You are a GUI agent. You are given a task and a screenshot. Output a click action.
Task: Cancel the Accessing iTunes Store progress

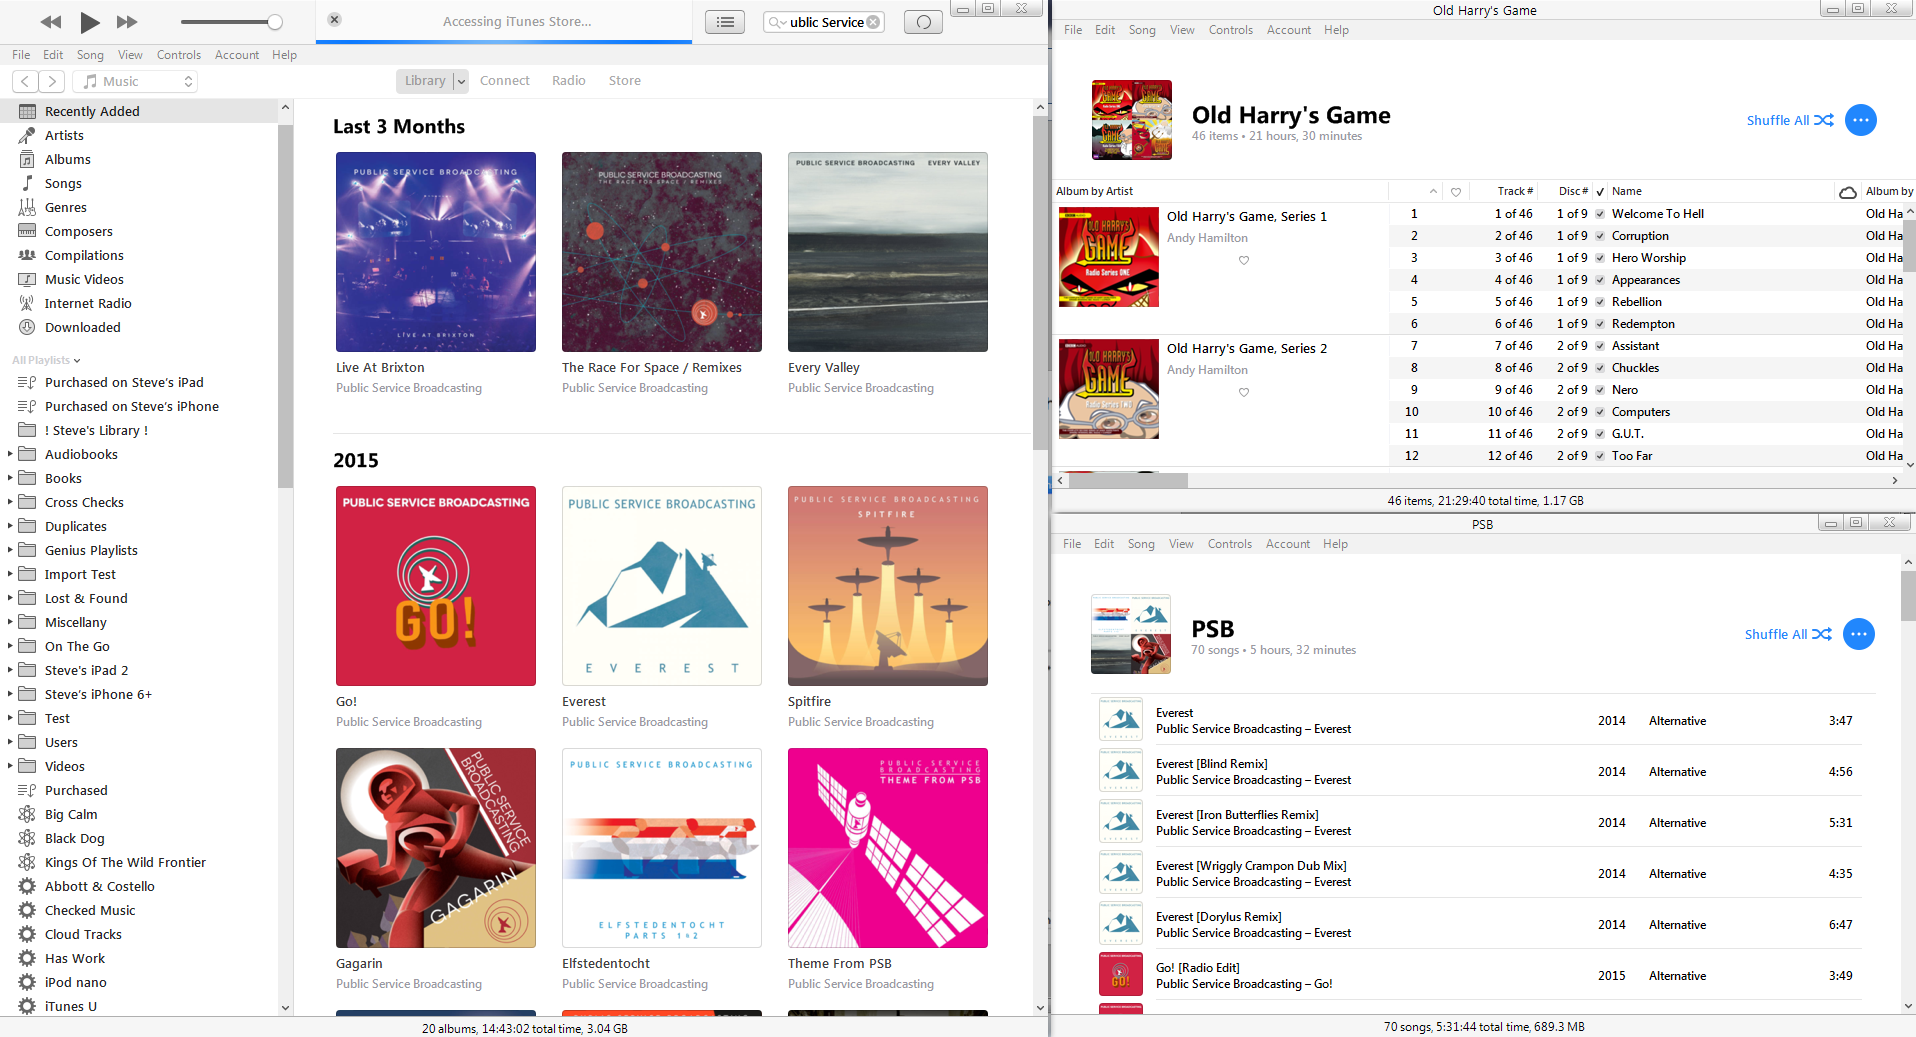tap(335, 20)
